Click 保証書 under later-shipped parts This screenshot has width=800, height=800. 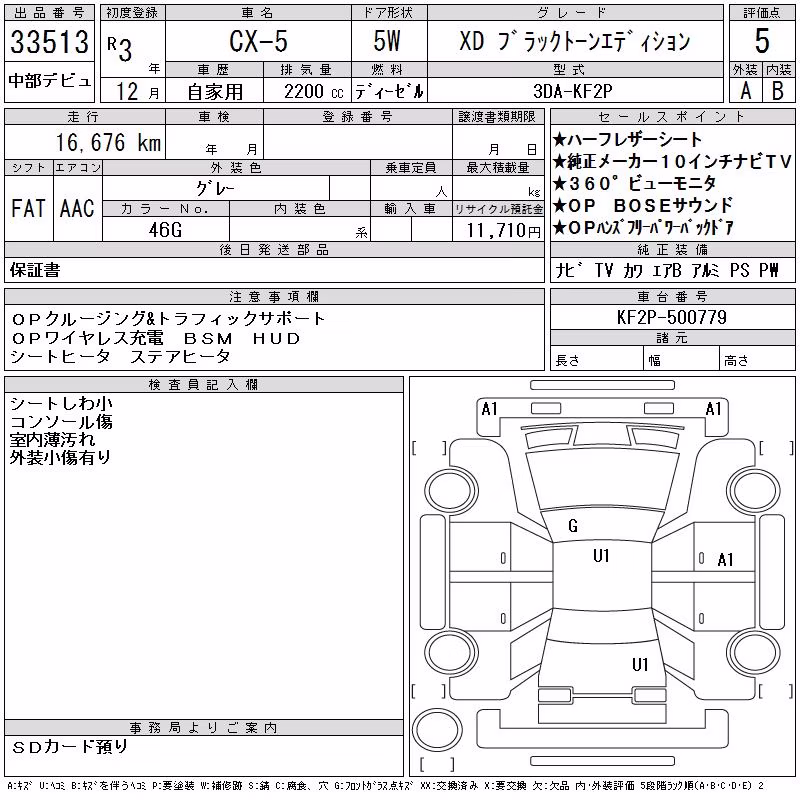35,270
